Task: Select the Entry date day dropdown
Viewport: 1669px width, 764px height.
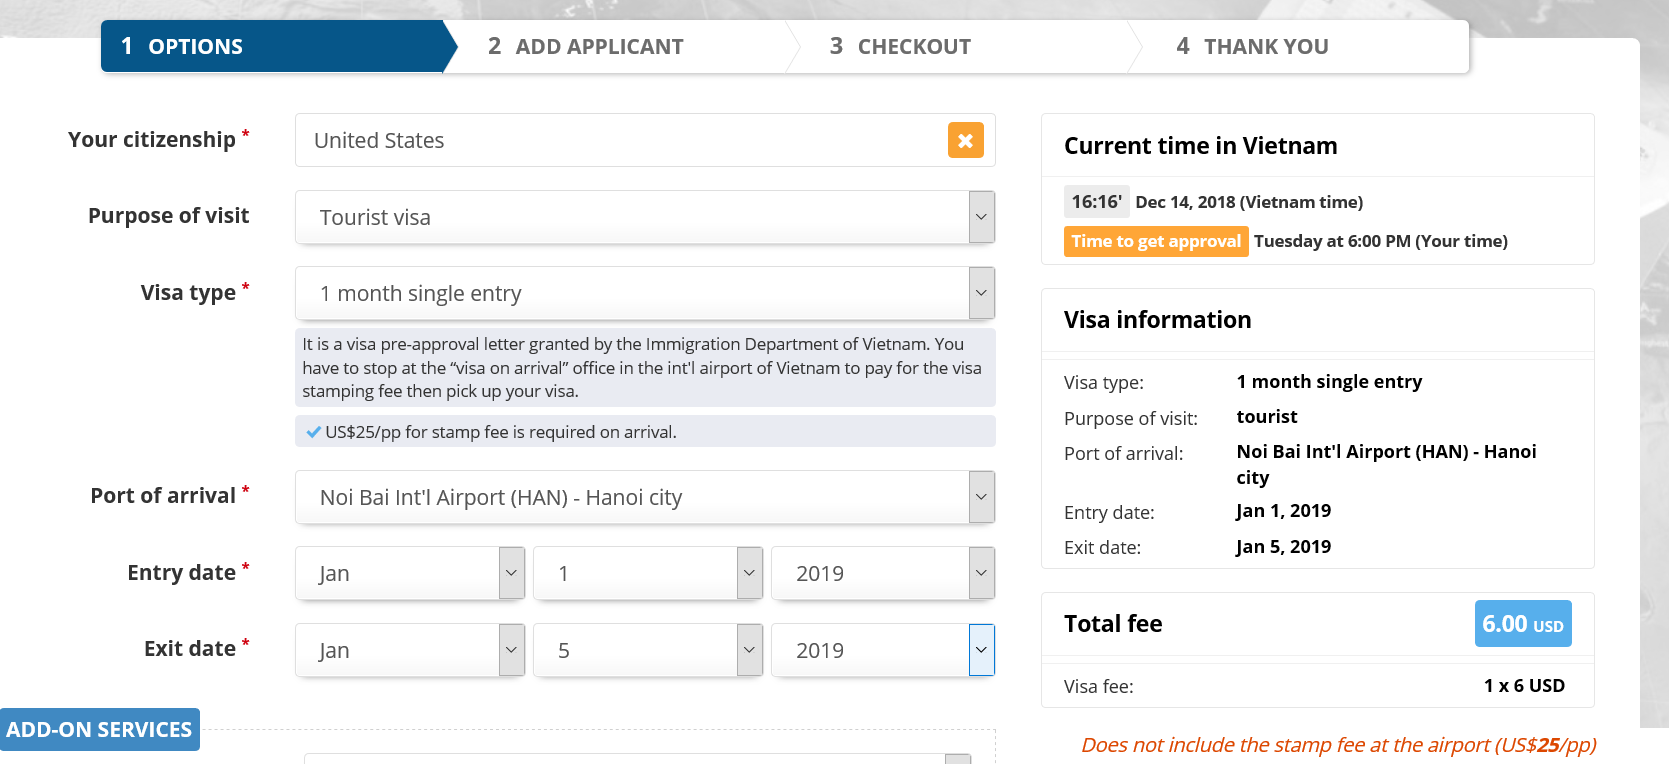Action: pyautogui.click(x=647, y=573)
